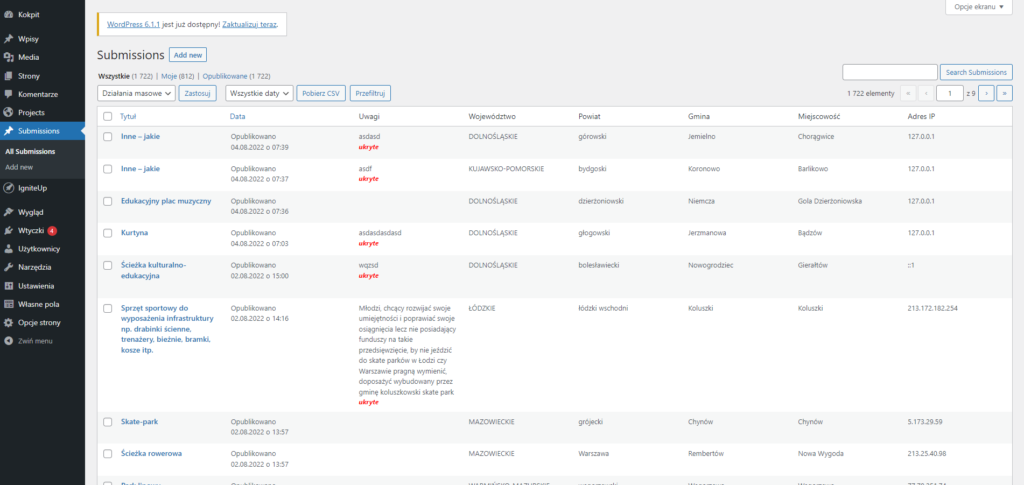Viewport: 1024px width, 485px height.
Task: Click the Wpisy pin icon
Action: click(x=8, y=39)
